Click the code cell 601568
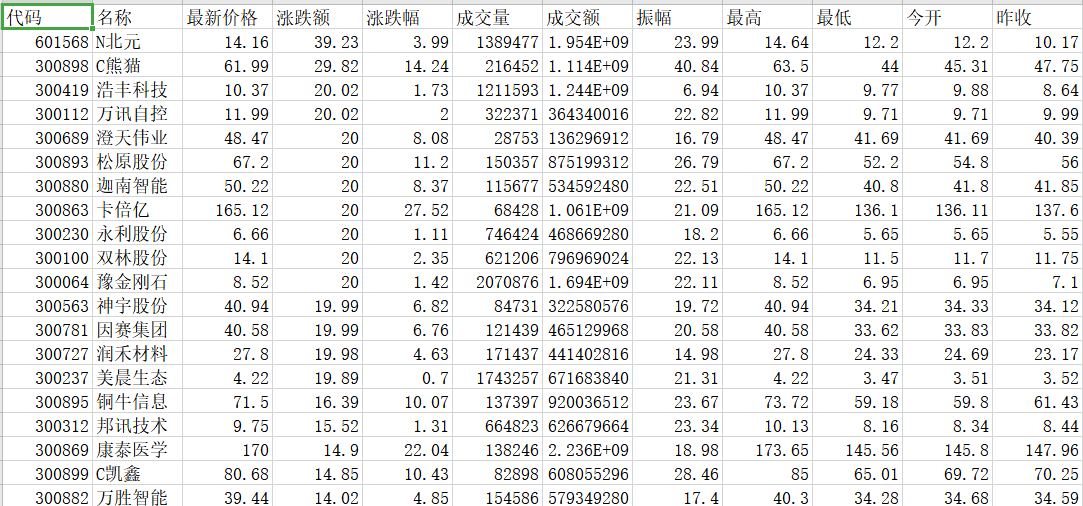Viewport: 1083px width, 506px height. pos(48,43)
